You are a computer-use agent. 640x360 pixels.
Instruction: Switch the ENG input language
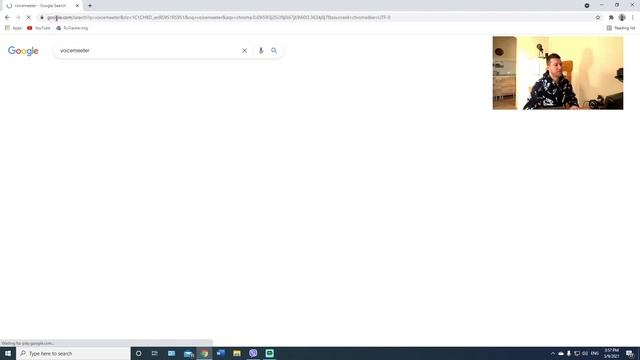(x=595, y=353)
